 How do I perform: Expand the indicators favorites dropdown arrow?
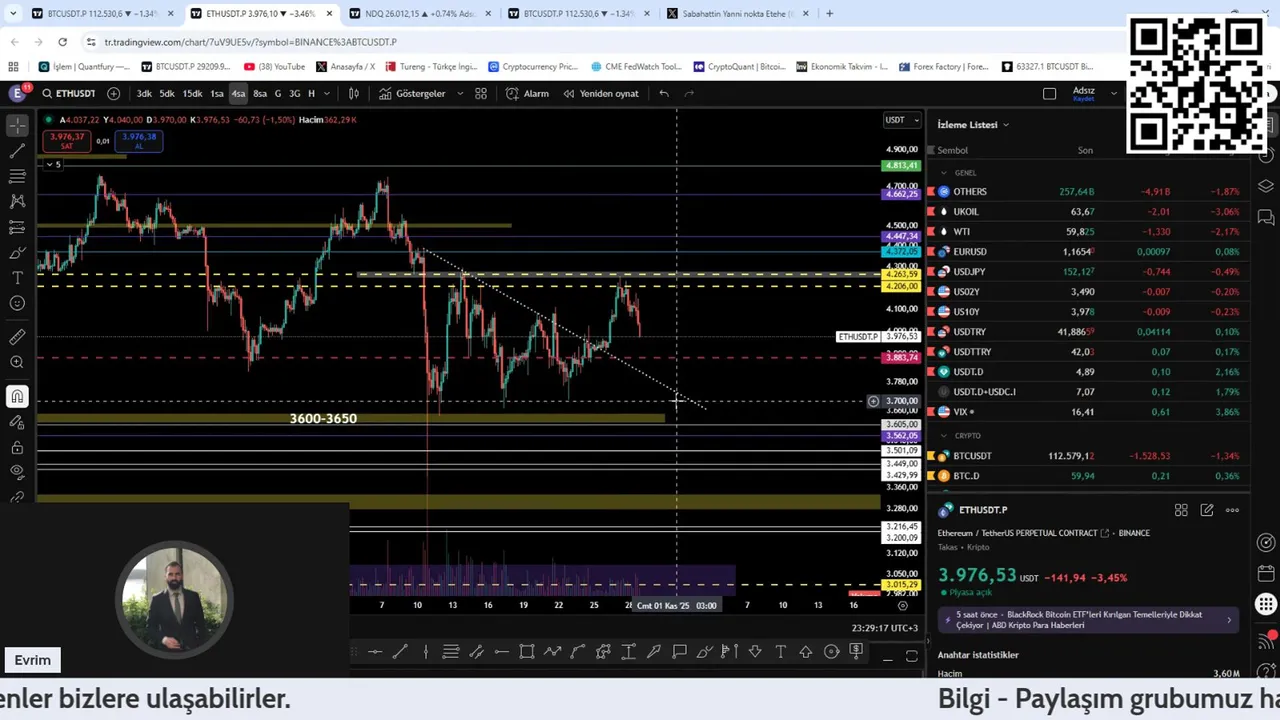pyautogui.click(x=460, y=93)
